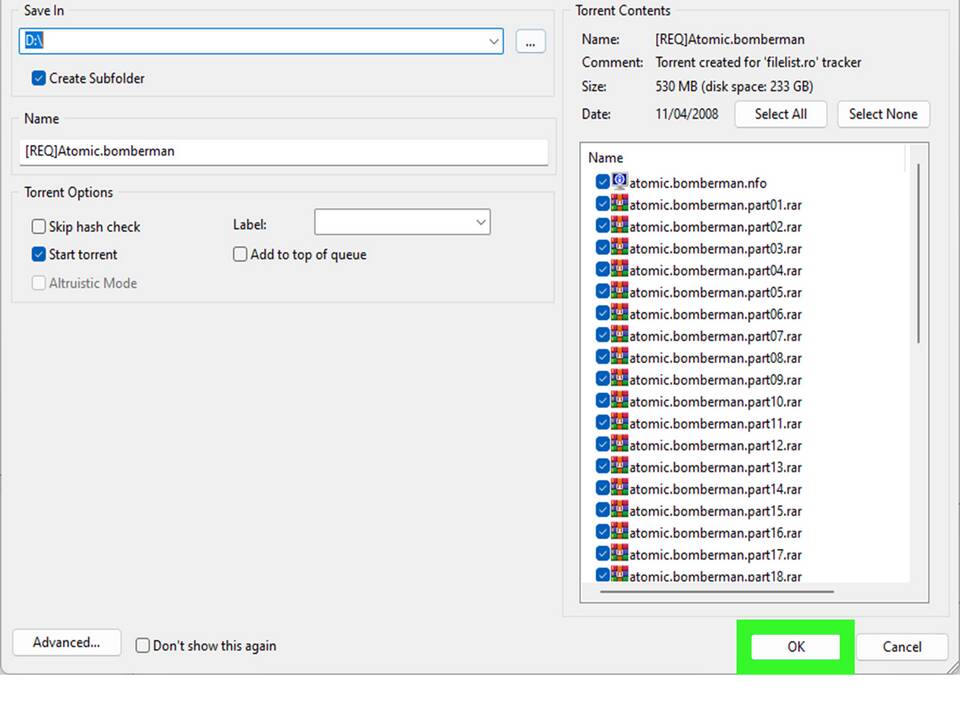
Task: Untick the part09.rar file checkbox
Action: (x=602, y=379)
